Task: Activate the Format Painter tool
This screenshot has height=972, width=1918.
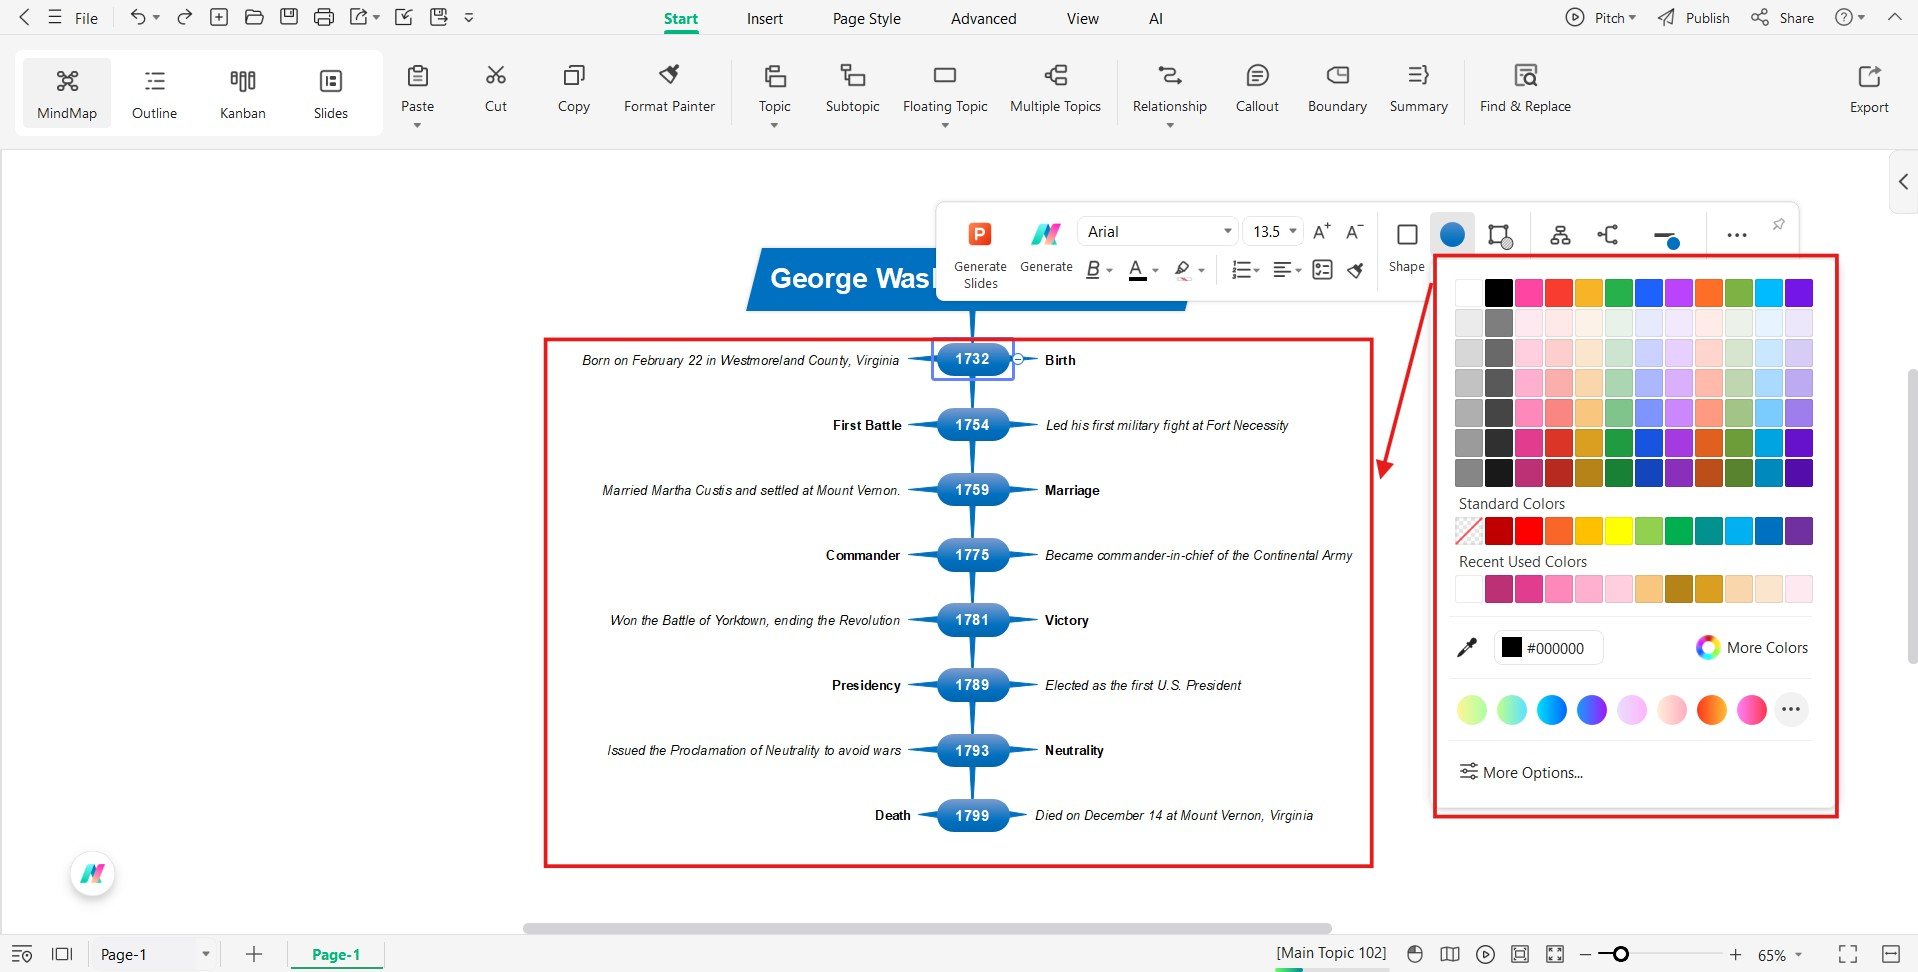Action: click(669, 90)
